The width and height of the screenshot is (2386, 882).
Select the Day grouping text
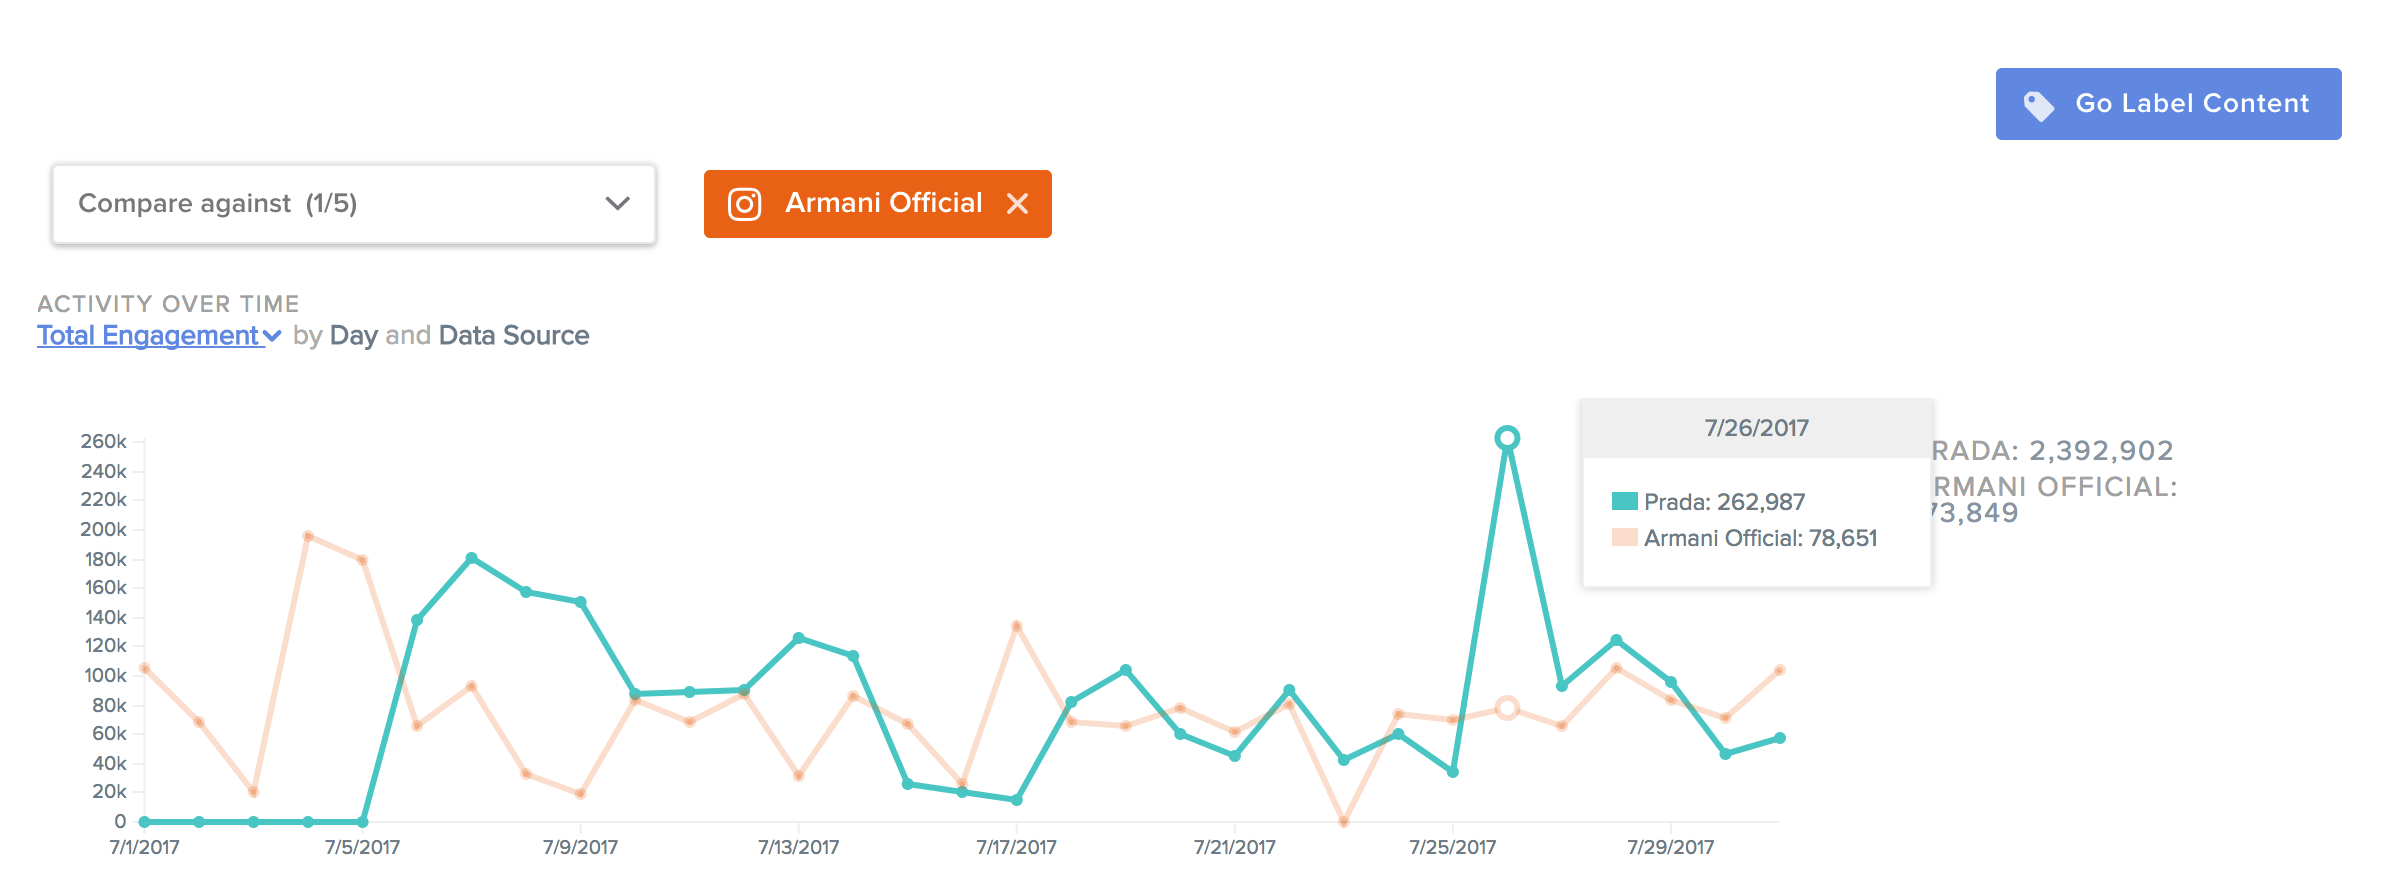(353, 336)
